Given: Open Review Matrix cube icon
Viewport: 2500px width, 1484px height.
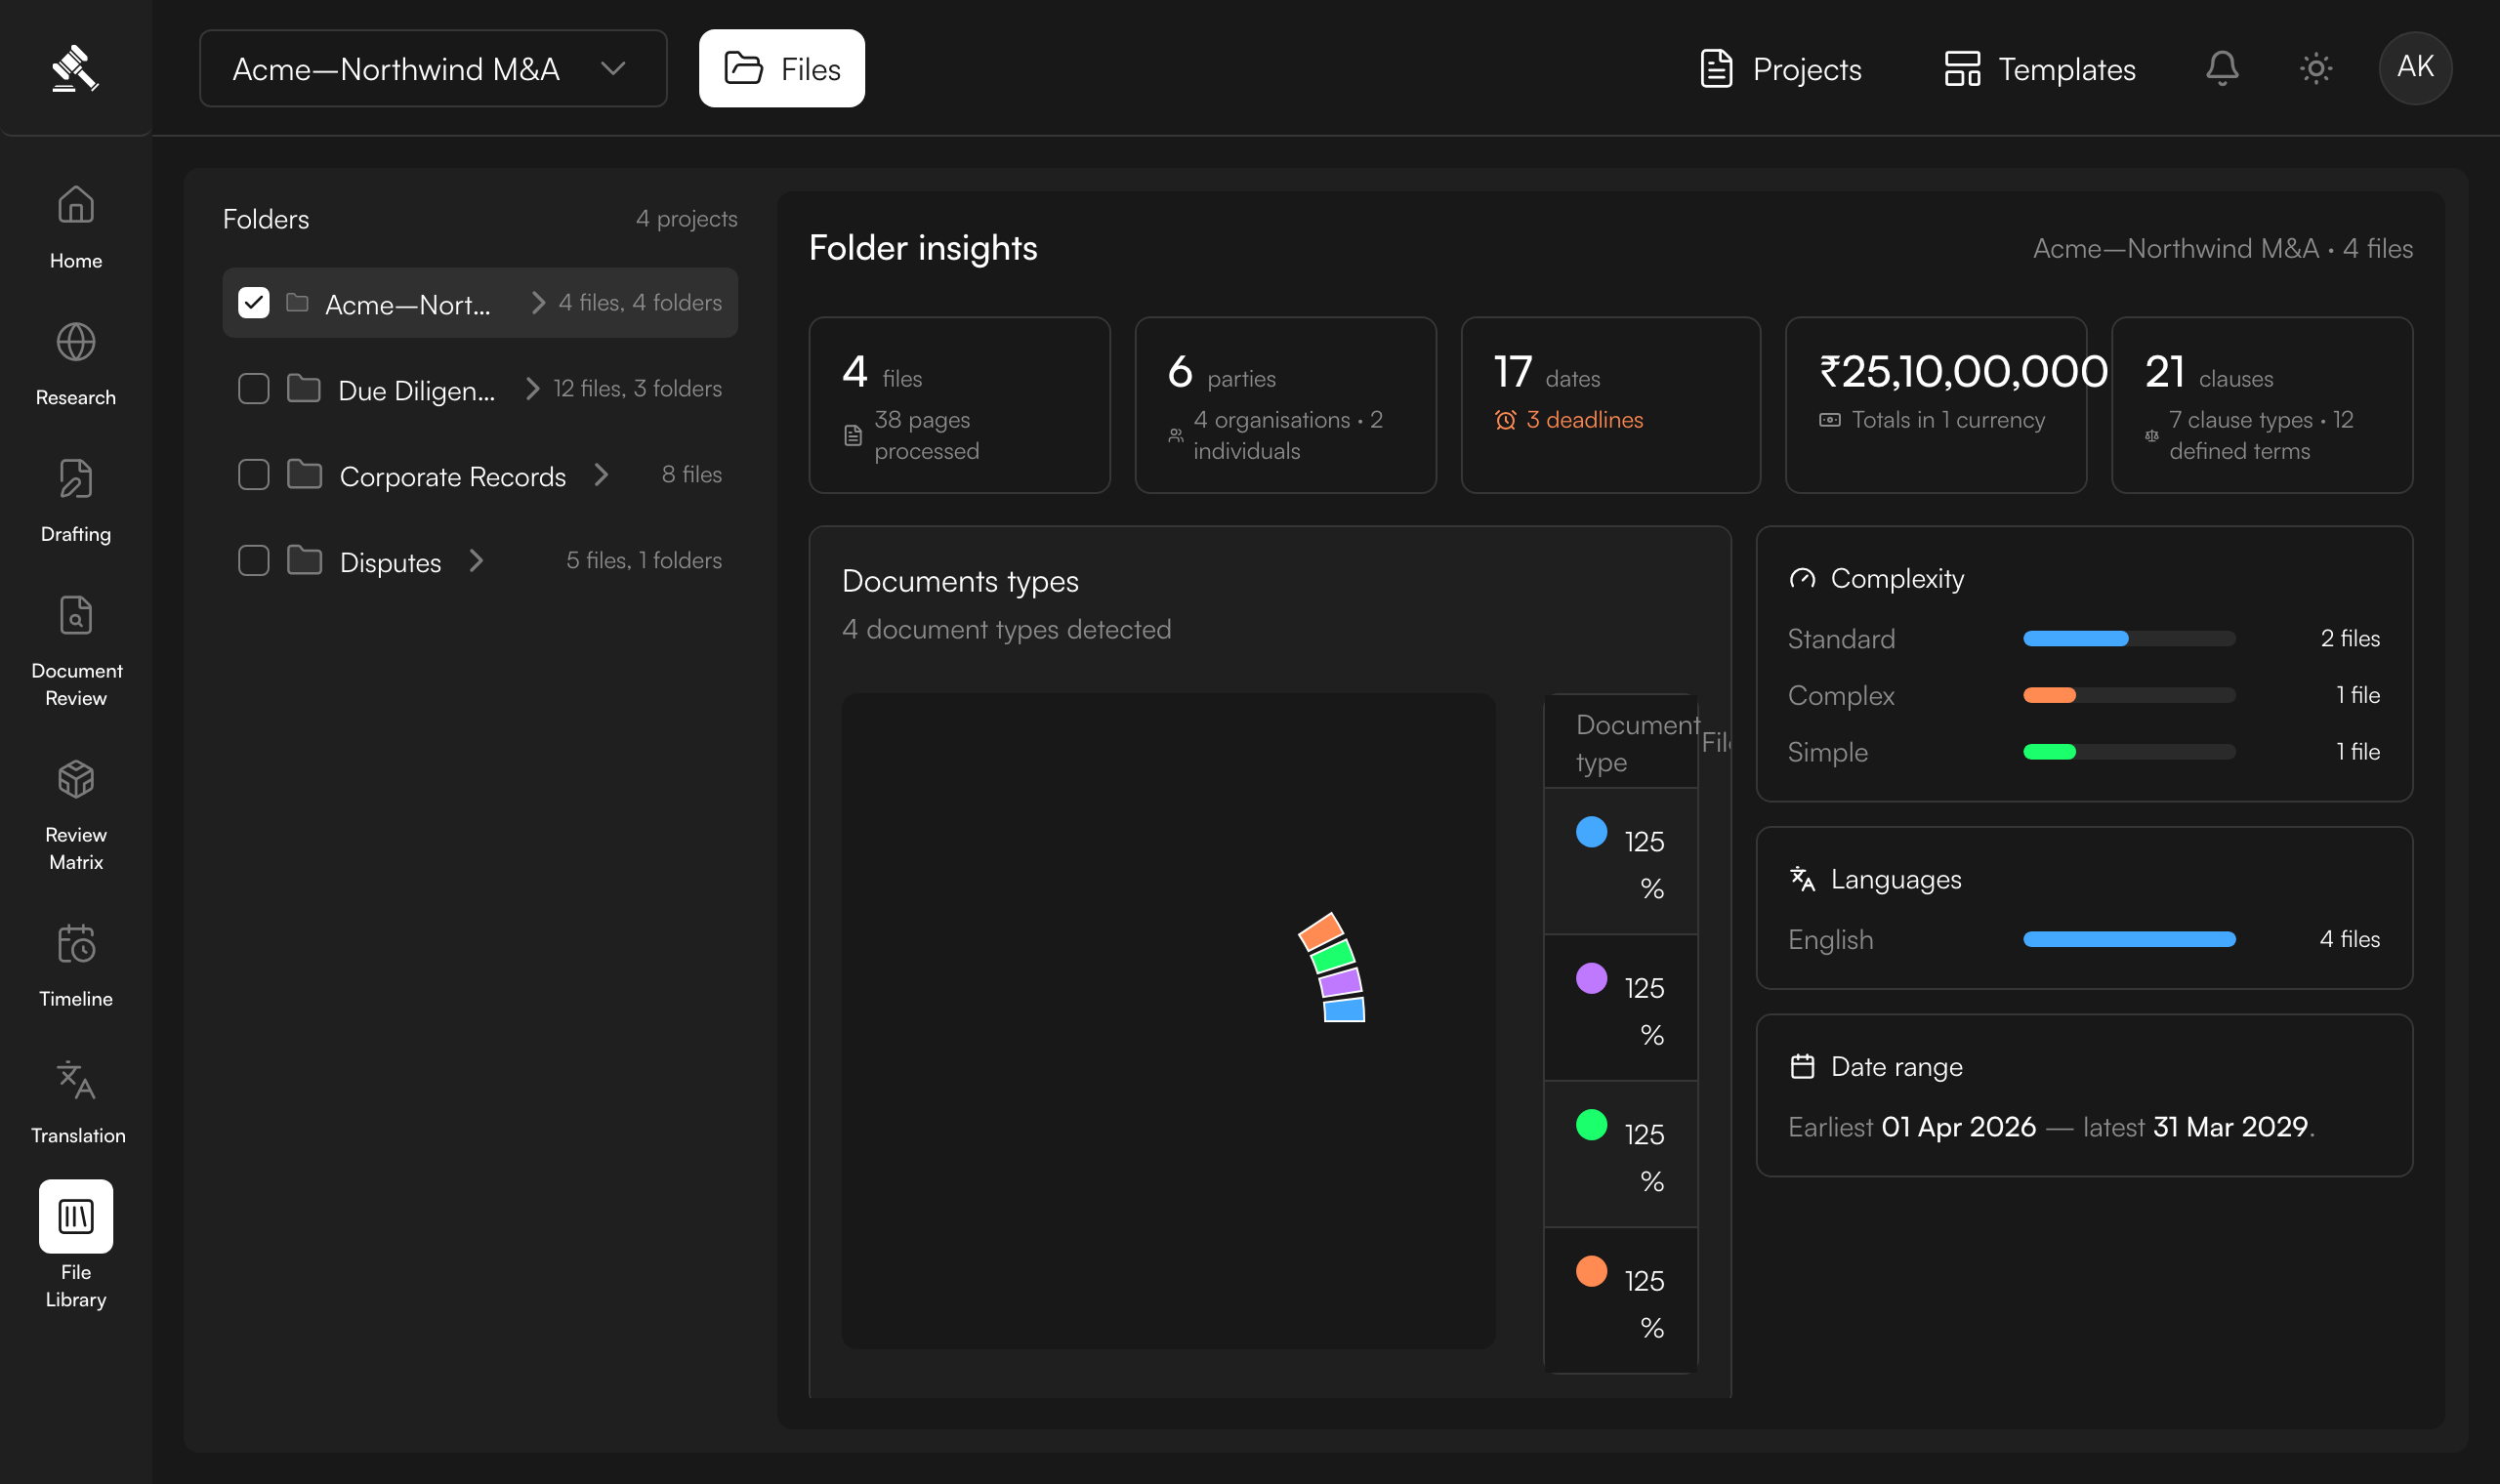Looking at the screenshot, I should coord(76,780).
